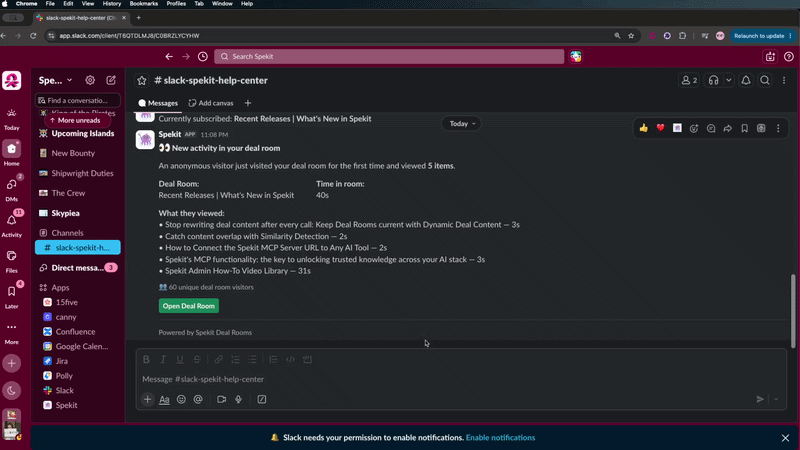
Task: Toggle bulleted list in composer
Action: [x=252, y=360]
